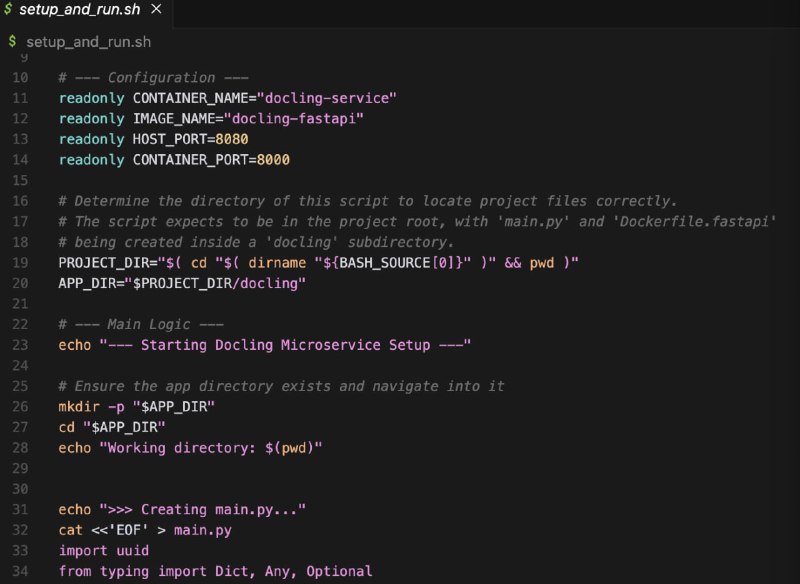
Task: Click the mkdir -p command
Action: click(x=91, y=407)
